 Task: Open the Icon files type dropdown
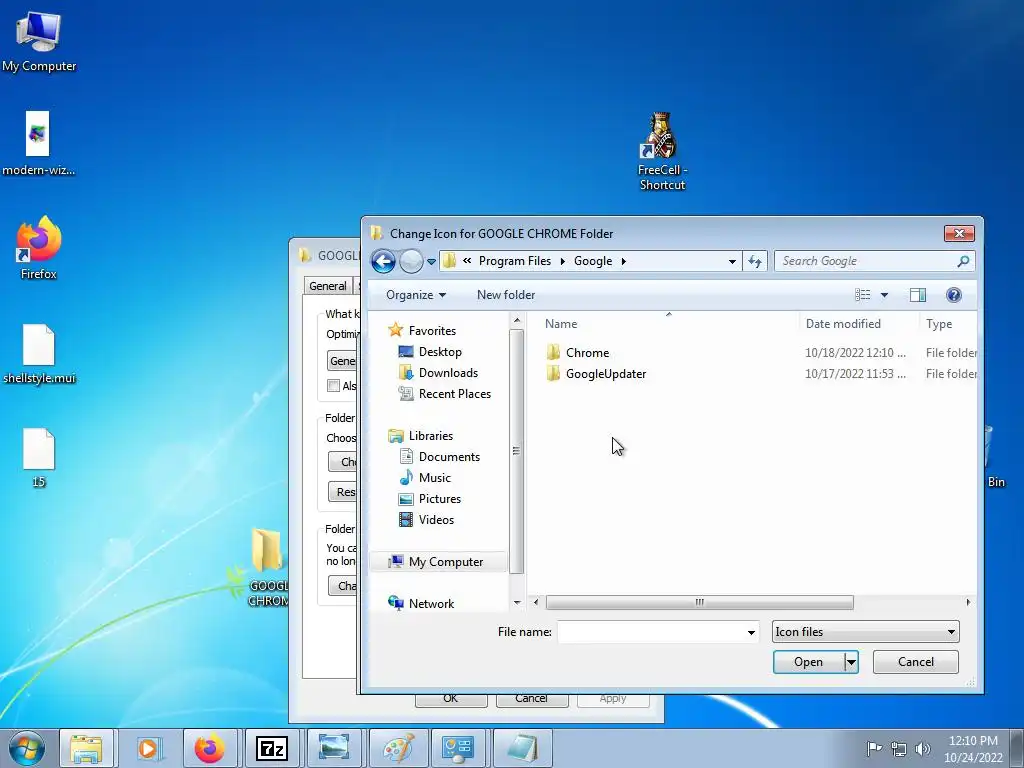(x=865, y=632)
